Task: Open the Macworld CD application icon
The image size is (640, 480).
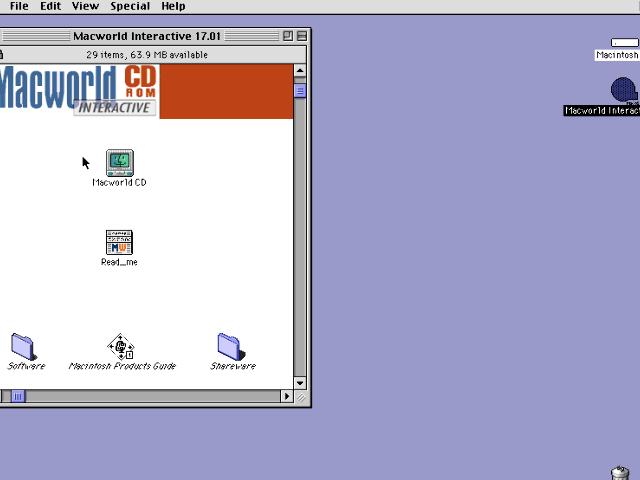Action: (x=120, y=163)
